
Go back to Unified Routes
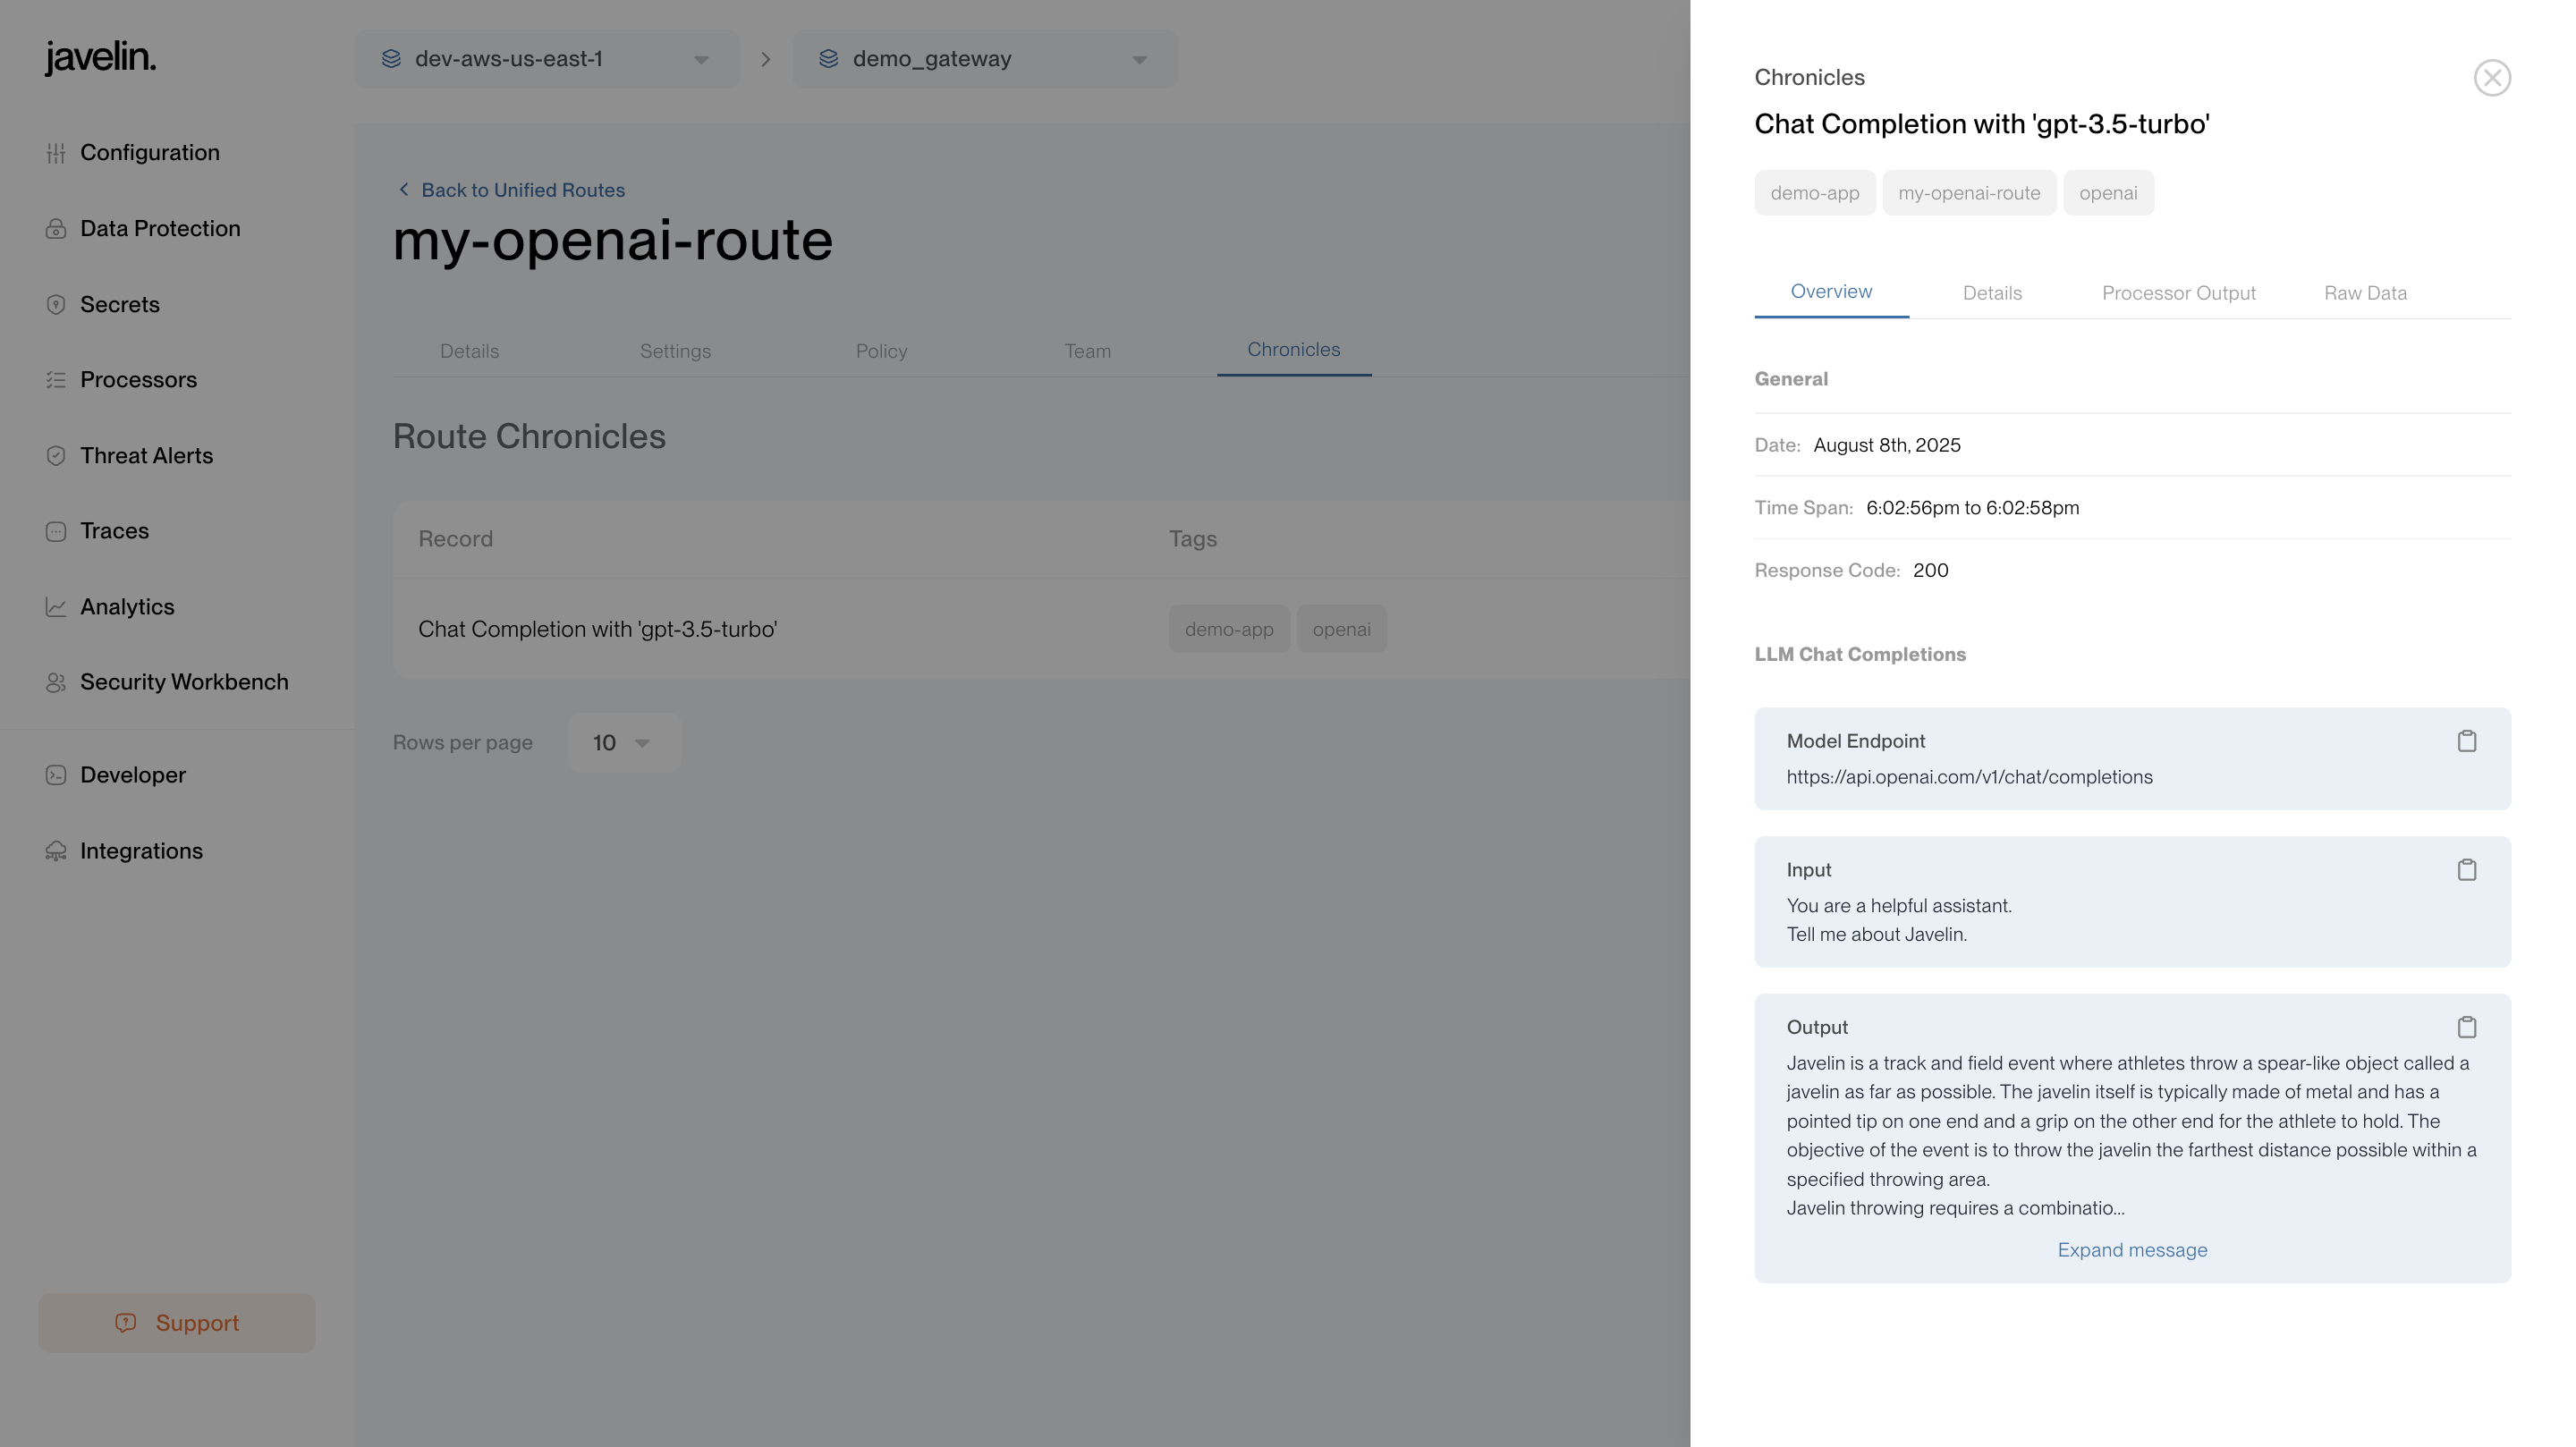tap(522, 190)
